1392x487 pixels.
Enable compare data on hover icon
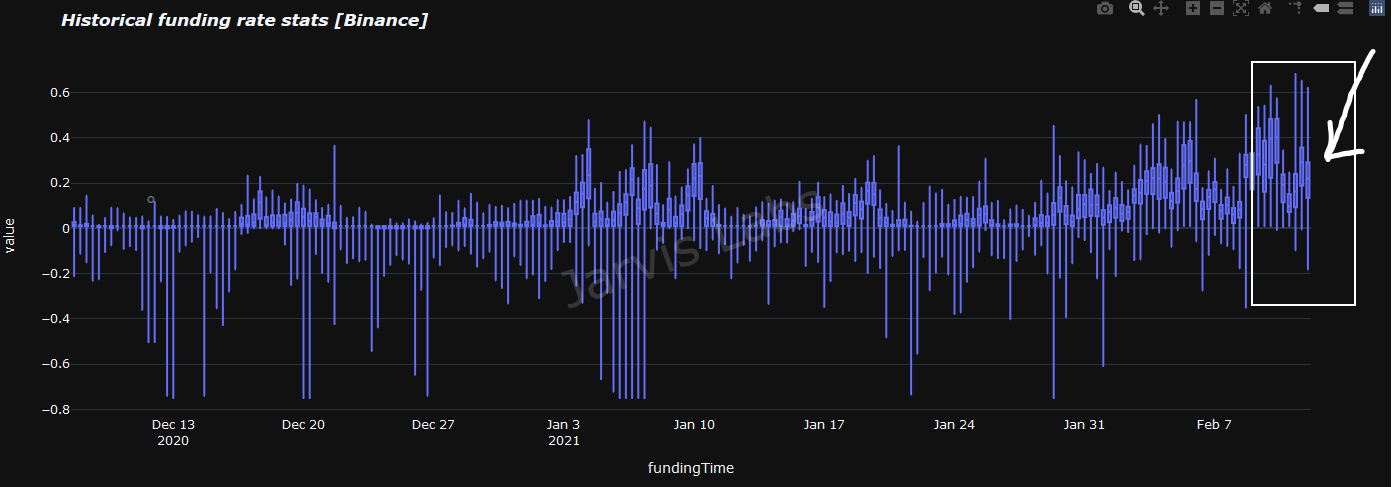(x=1345, y=9)
